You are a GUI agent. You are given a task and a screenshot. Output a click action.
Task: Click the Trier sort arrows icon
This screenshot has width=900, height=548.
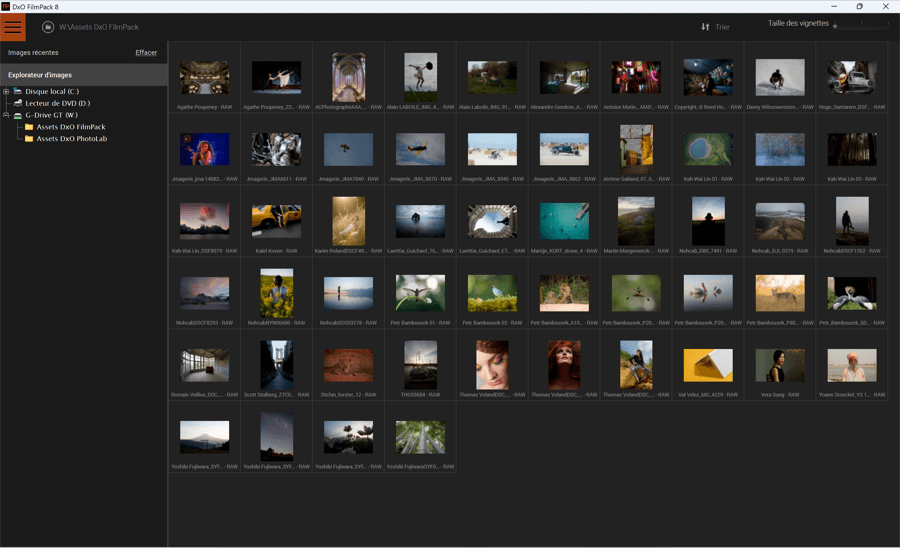pos(705,27)
